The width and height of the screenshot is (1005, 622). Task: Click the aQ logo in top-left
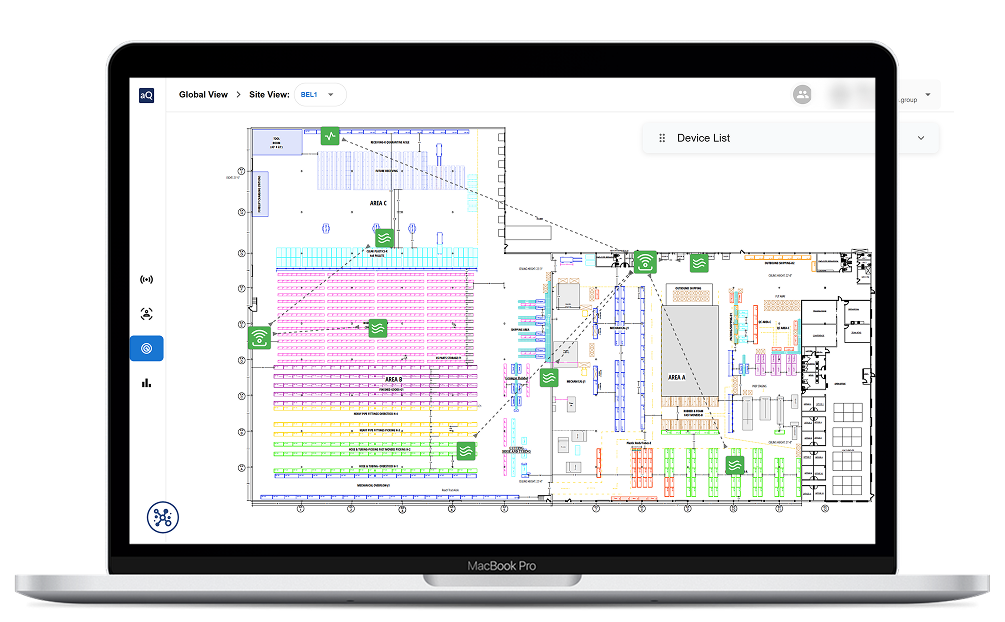[146, 95]
